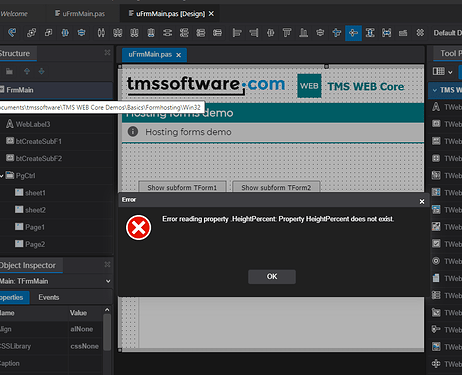Click the Align tops toolbar icon

coord(287,33)
